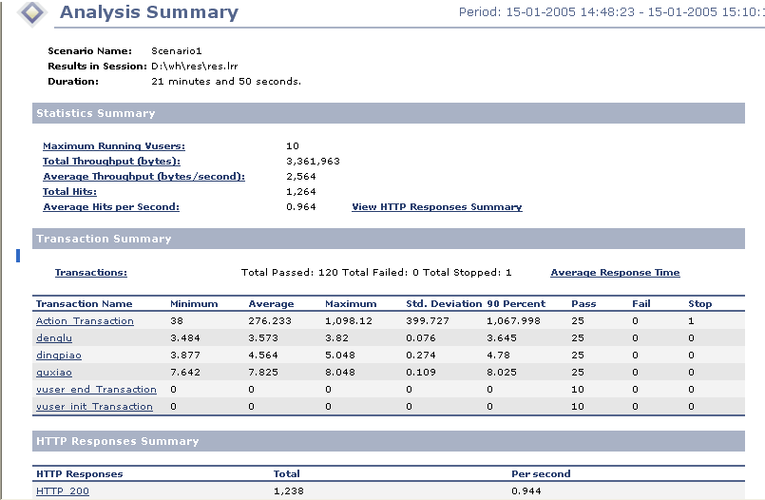Open the Maximum Running Vusers link
Viewport: 765px width, 500px height.
[x=113, y=146]
